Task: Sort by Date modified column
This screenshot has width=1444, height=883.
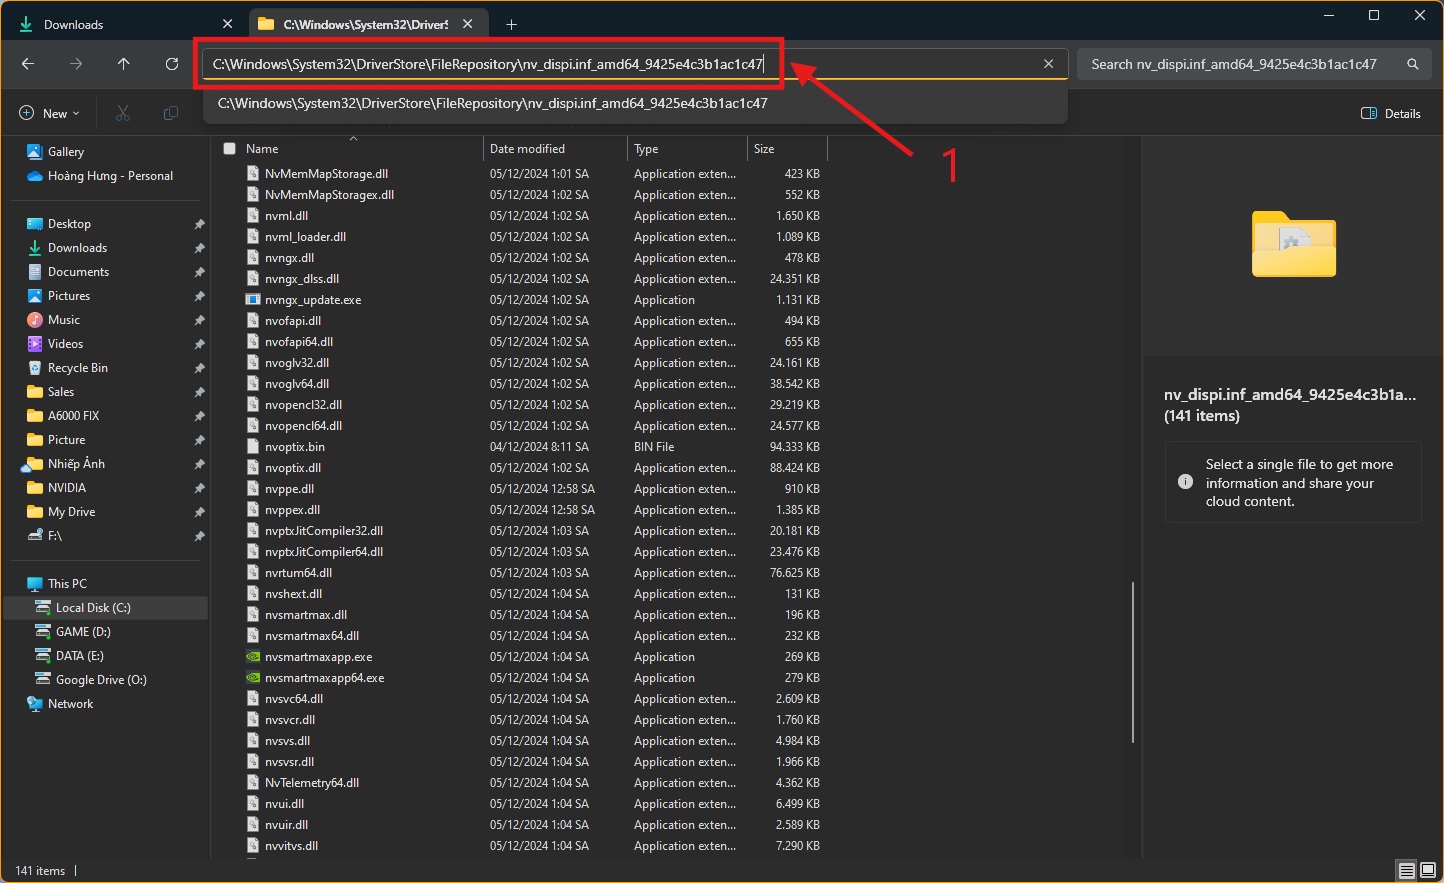Action: 527,149
